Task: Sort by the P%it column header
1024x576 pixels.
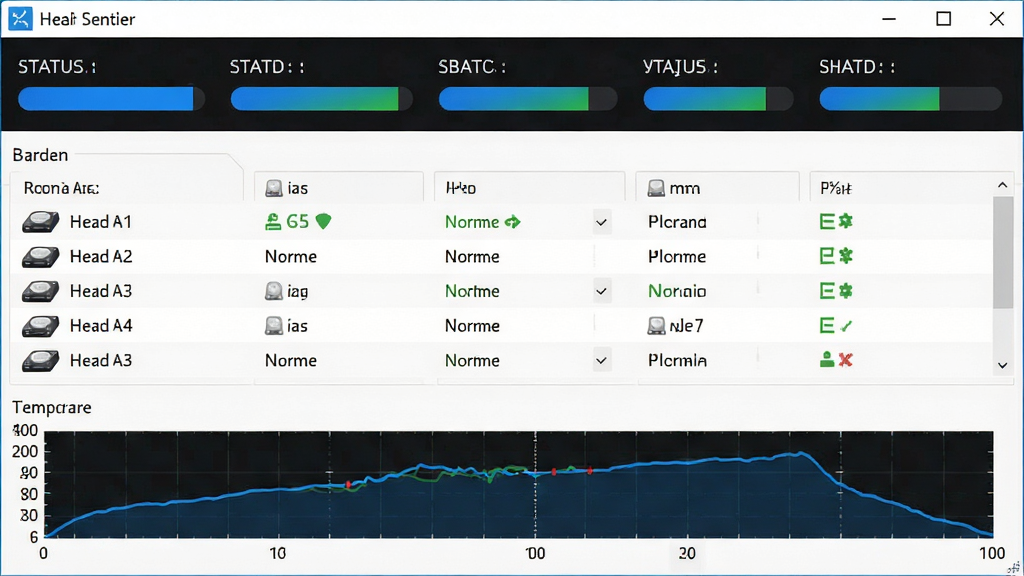Action: (x=835, y=189)
